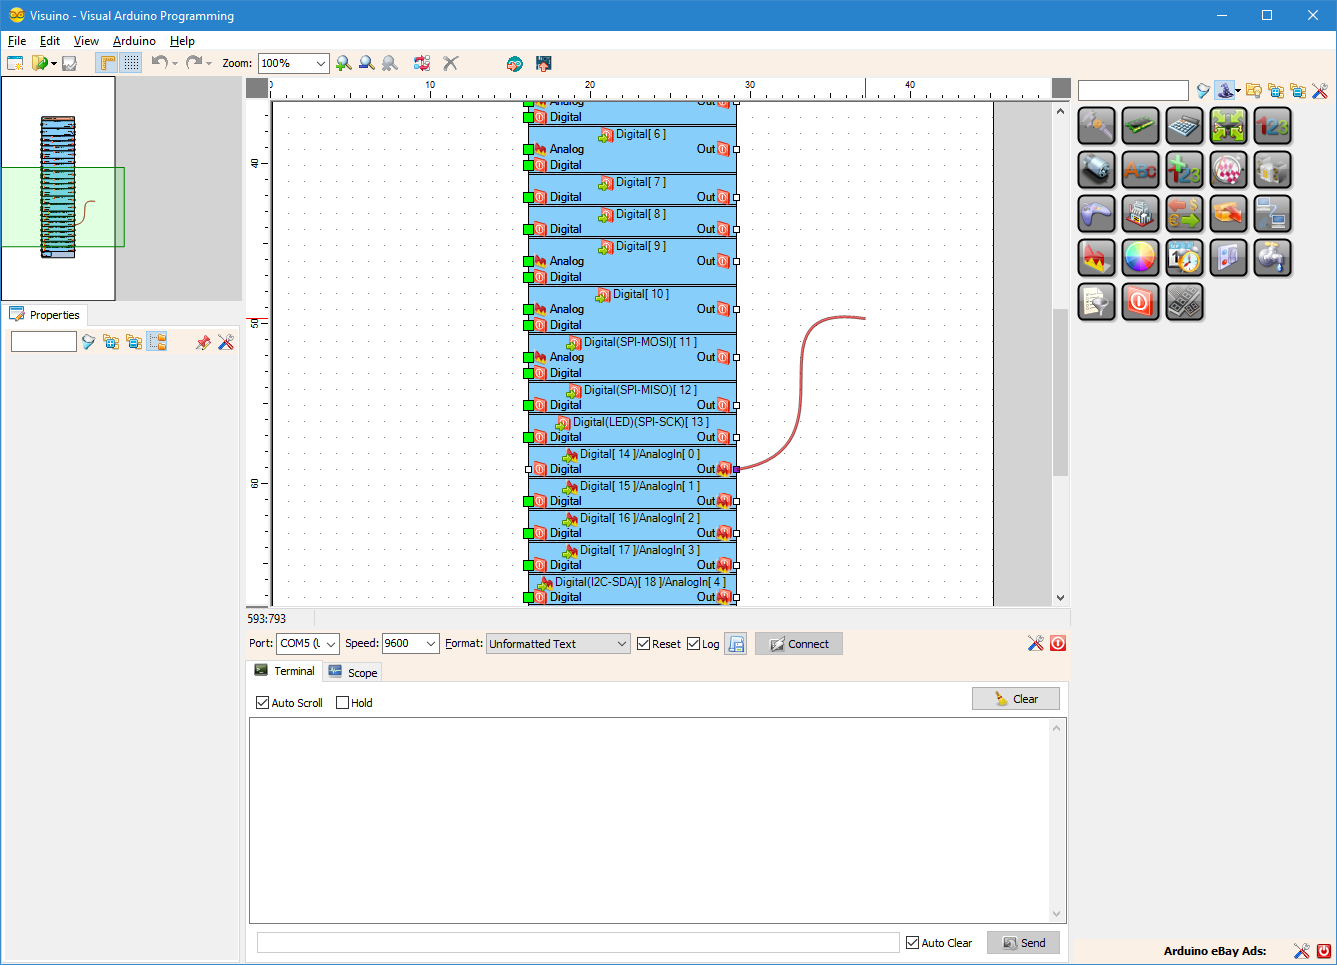Open the Arduino menu
The width and height of the screenshot is (1337, 965).
(x=134, y=41)
